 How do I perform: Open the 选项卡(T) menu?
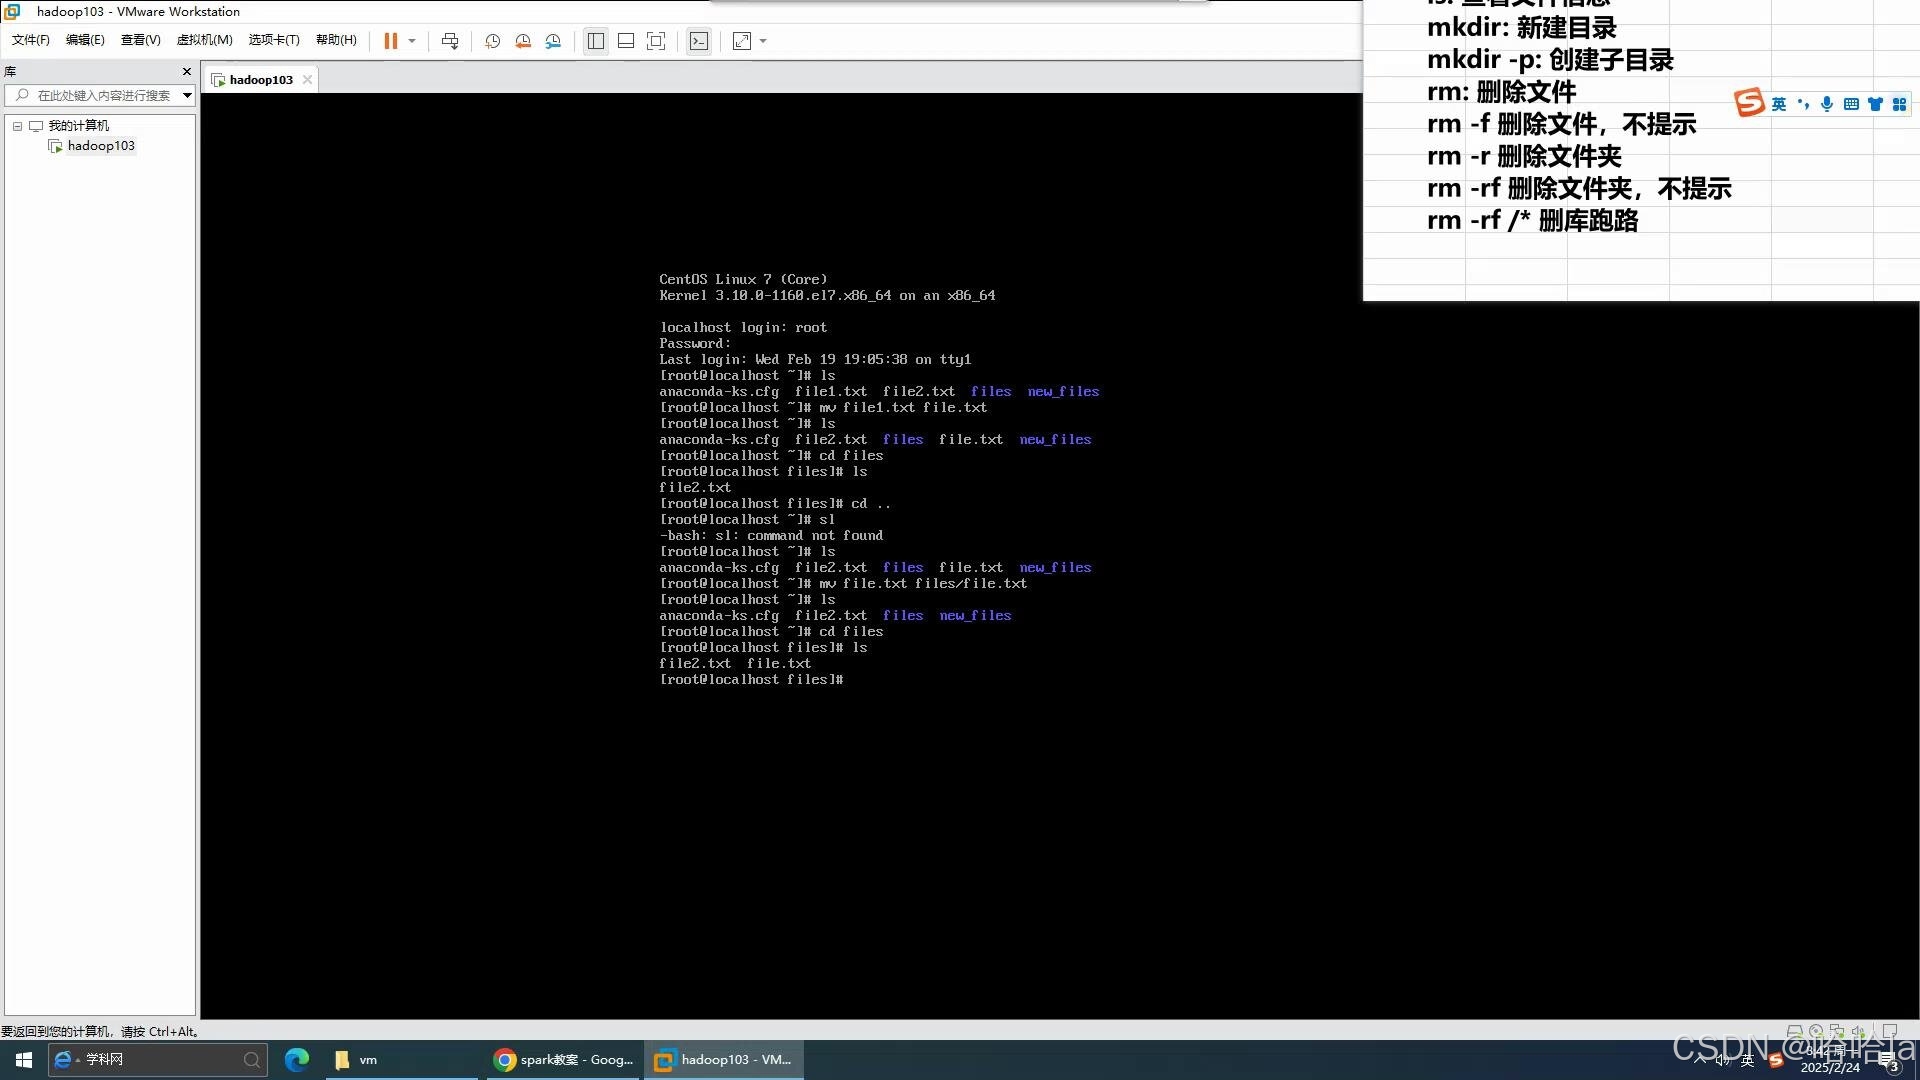pyautogui.click(x=273, y=40)
